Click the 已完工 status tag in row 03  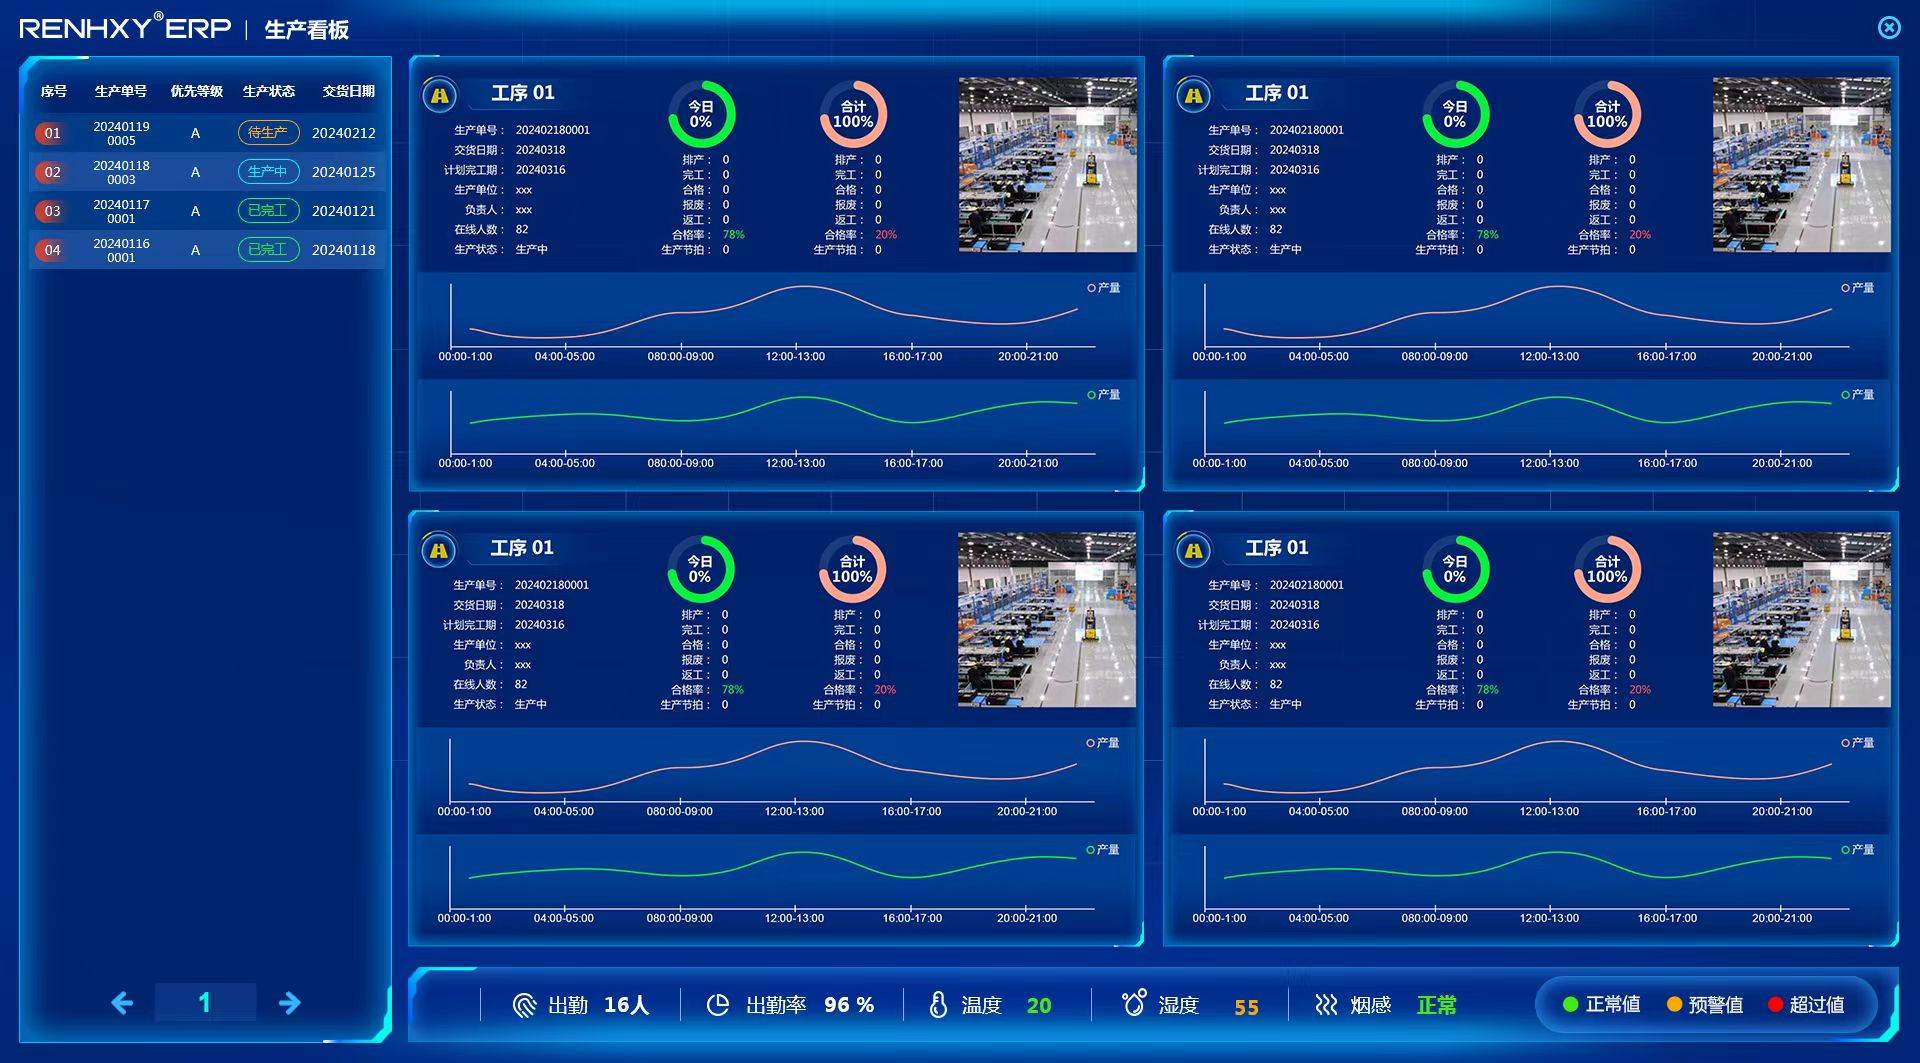pos(268,211)
